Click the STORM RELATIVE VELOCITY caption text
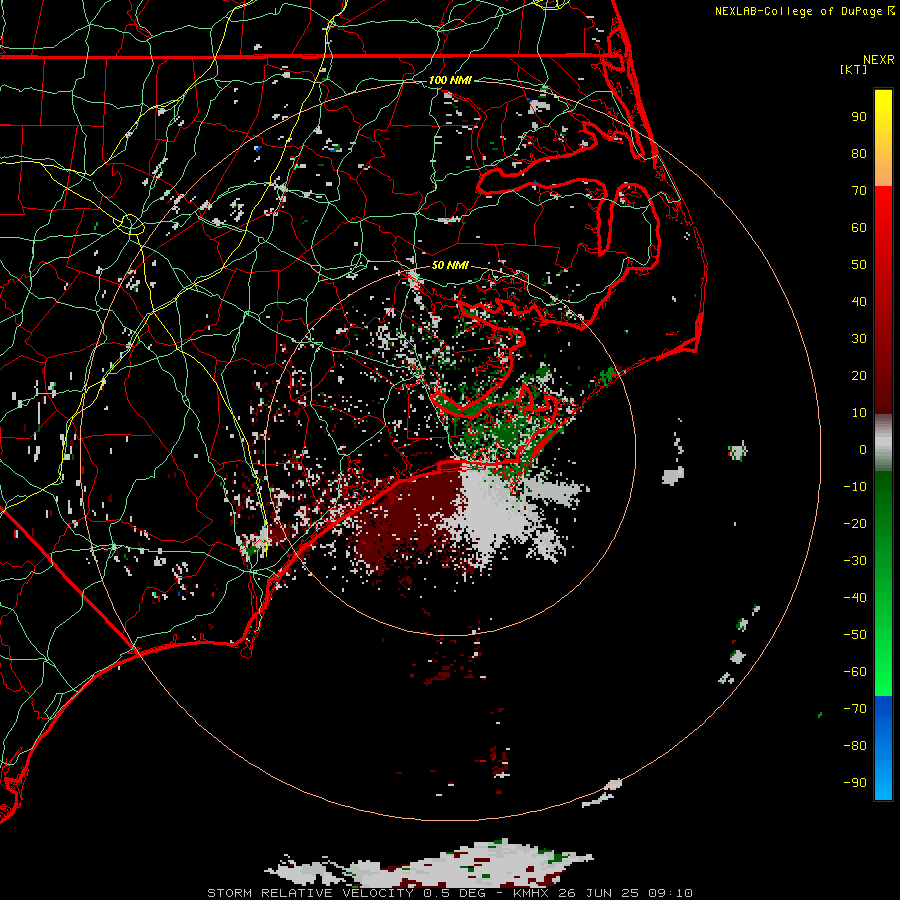 click(310, 893)
